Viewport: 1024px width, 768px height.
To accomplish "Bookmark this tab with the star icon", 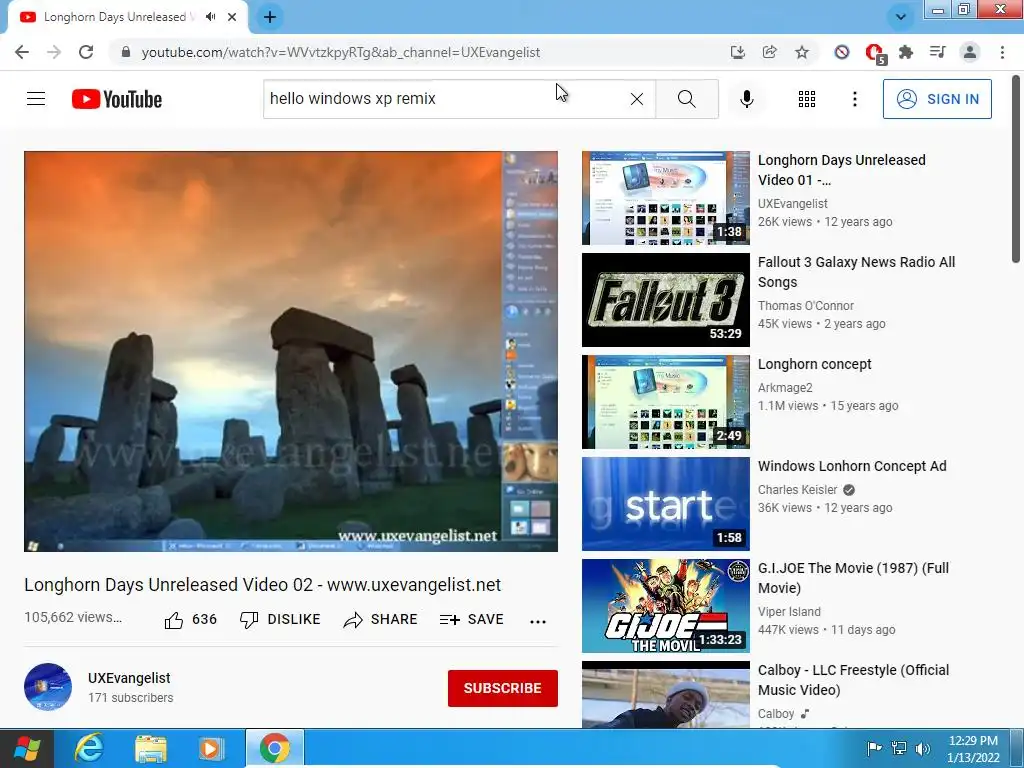I will point(802,52).
